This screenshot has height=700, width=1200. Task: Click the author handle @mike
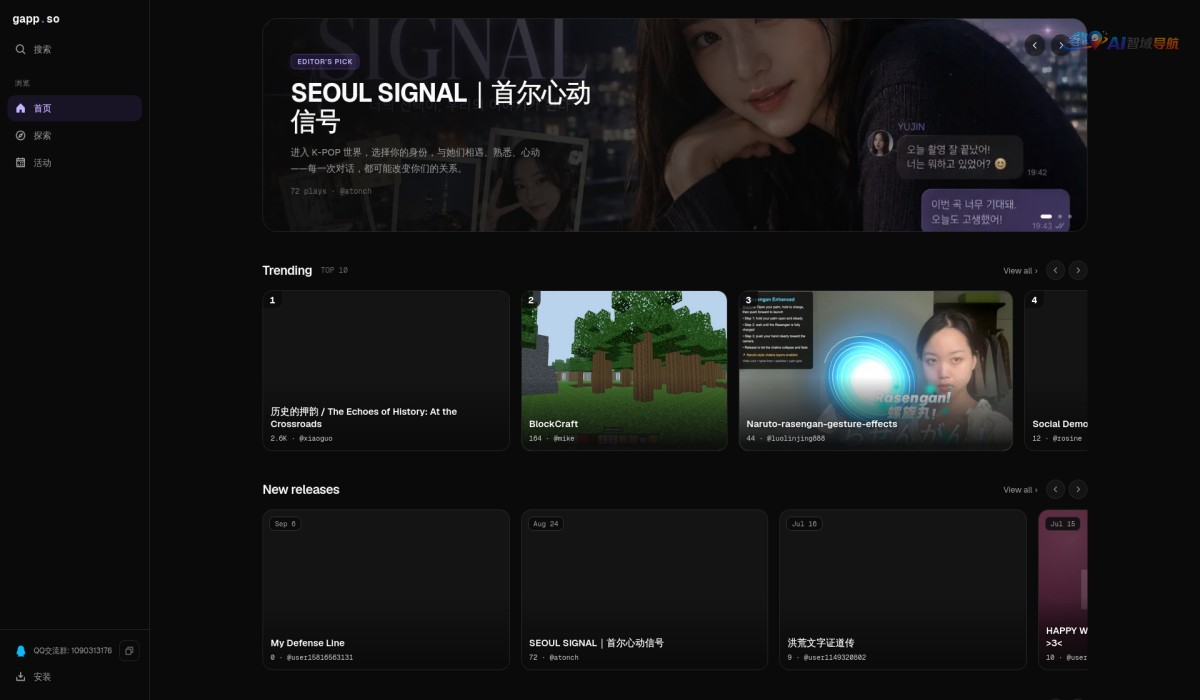pos(564,439)
